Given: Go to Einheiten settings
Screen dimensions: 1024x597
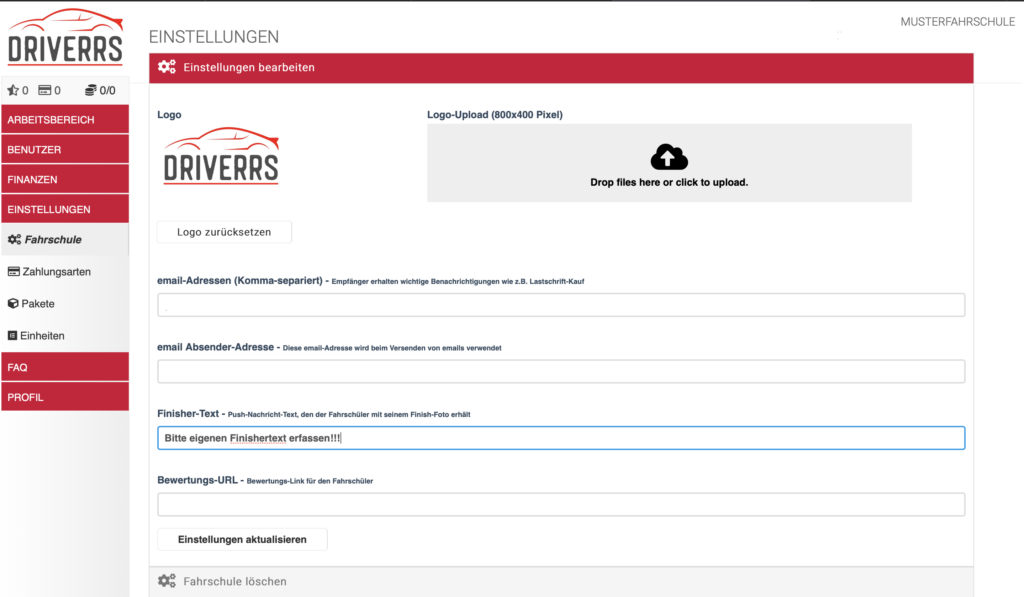Looking at the screenshot, I should [65, 336].
